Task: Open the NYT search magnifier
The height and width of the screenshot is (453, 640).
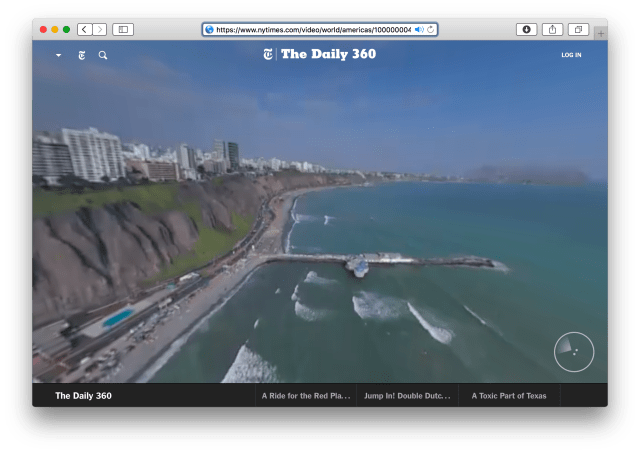Action: (103, 55)
